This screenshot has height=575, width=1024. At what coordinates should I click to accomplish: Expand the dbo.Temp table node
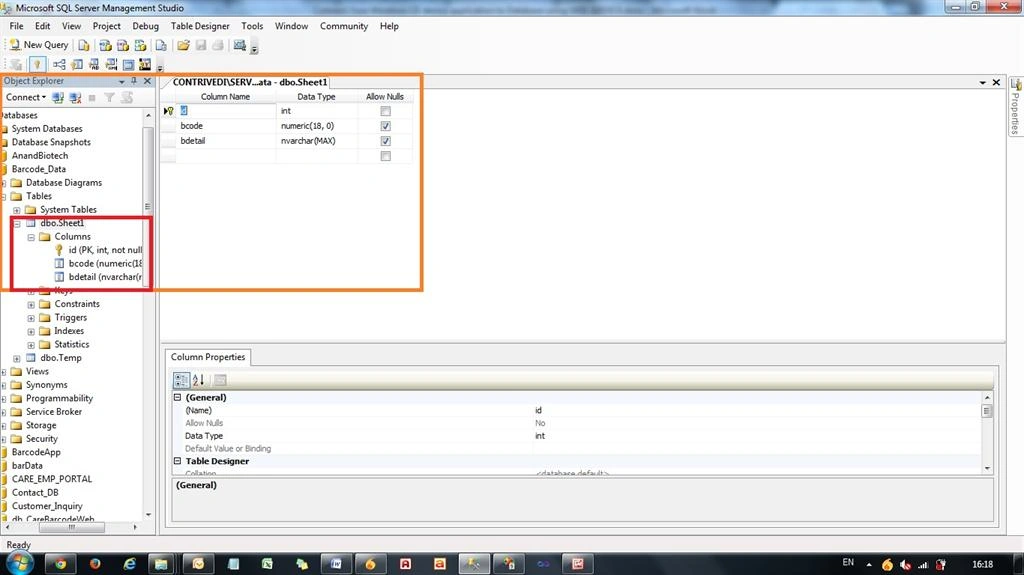(x=16, y=358)
